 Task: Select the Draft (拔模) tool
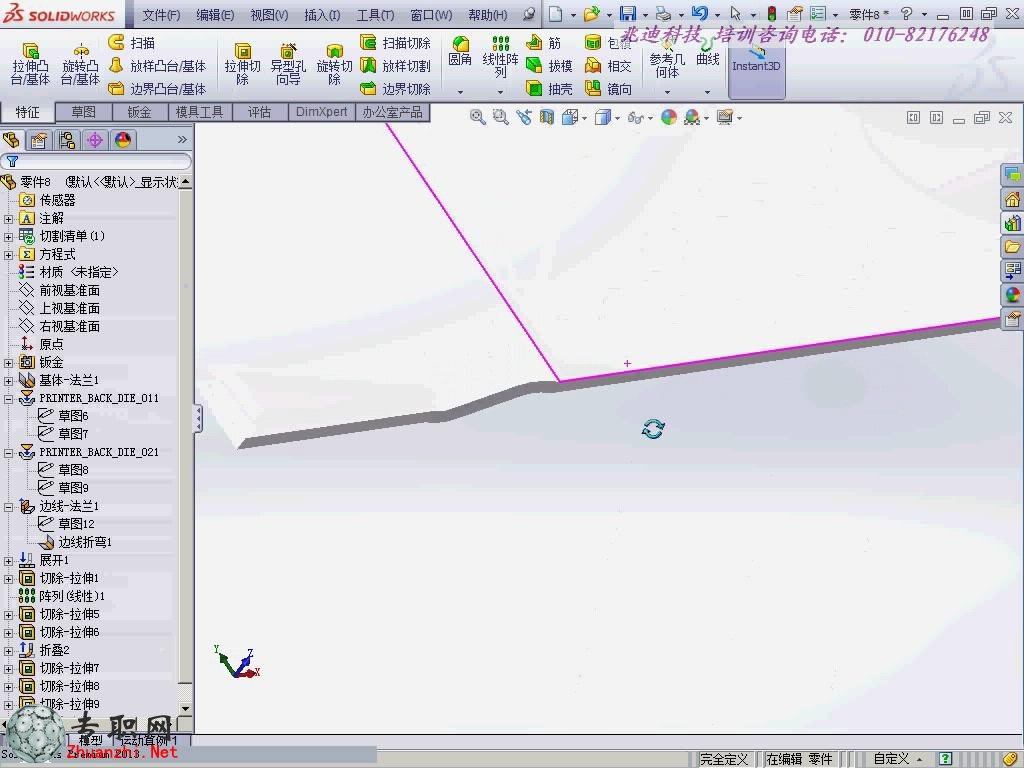[549, 66]
